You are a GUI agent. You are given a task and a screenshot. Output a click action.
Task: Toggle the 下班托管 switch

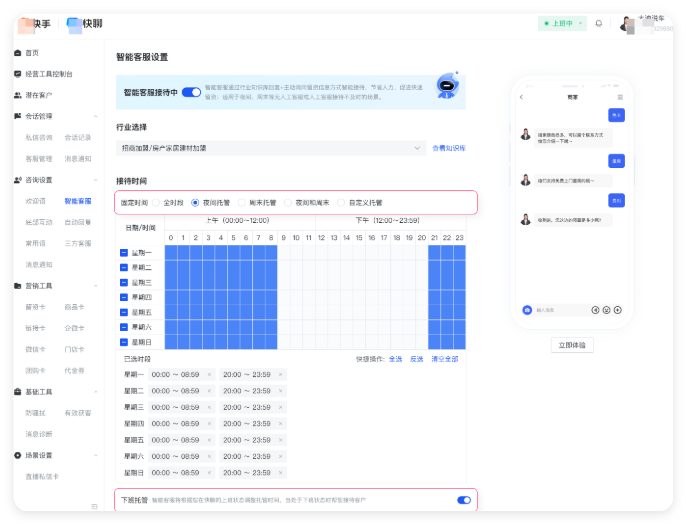463,499
